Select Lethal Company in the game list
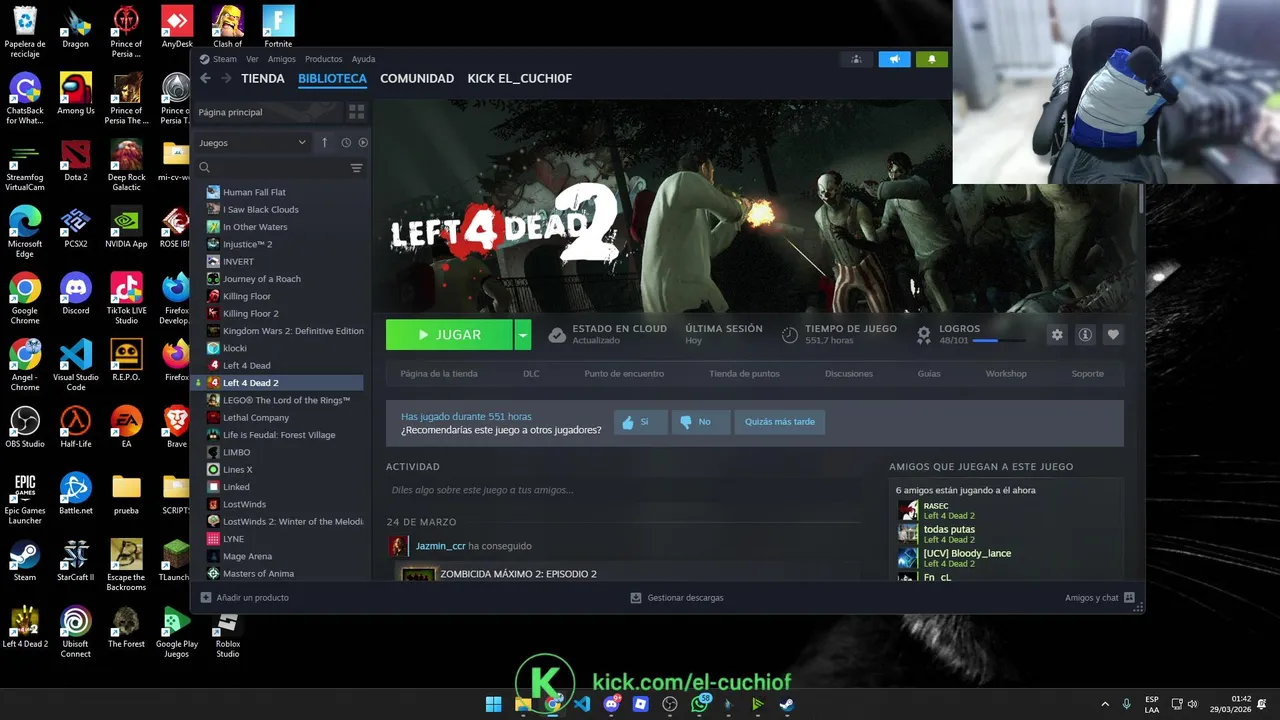 [256, 417]
